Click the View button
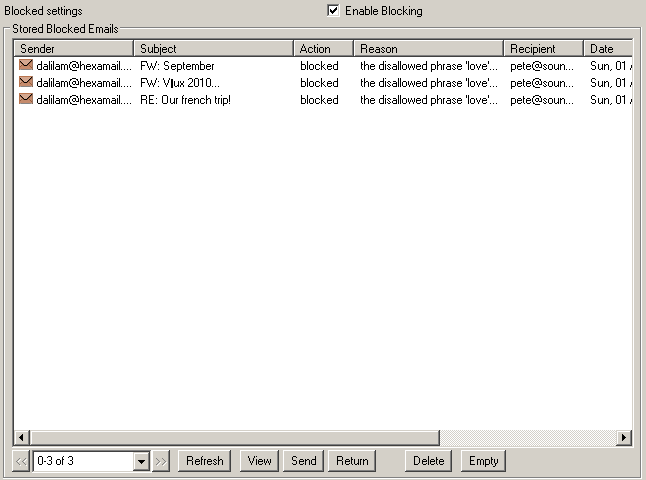The image size is (646, 480). (x=259, y=461)
